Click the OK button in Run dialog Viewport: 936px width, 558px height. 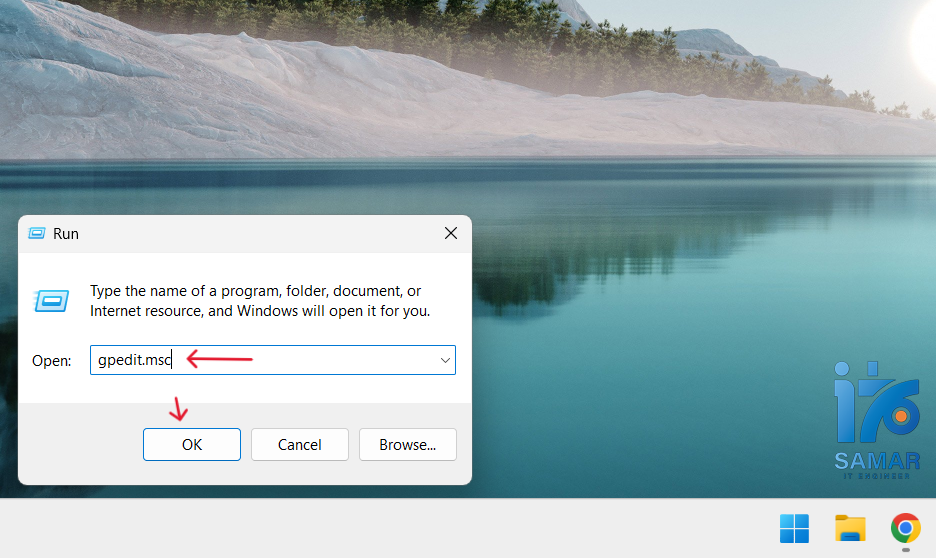[192, 445]
